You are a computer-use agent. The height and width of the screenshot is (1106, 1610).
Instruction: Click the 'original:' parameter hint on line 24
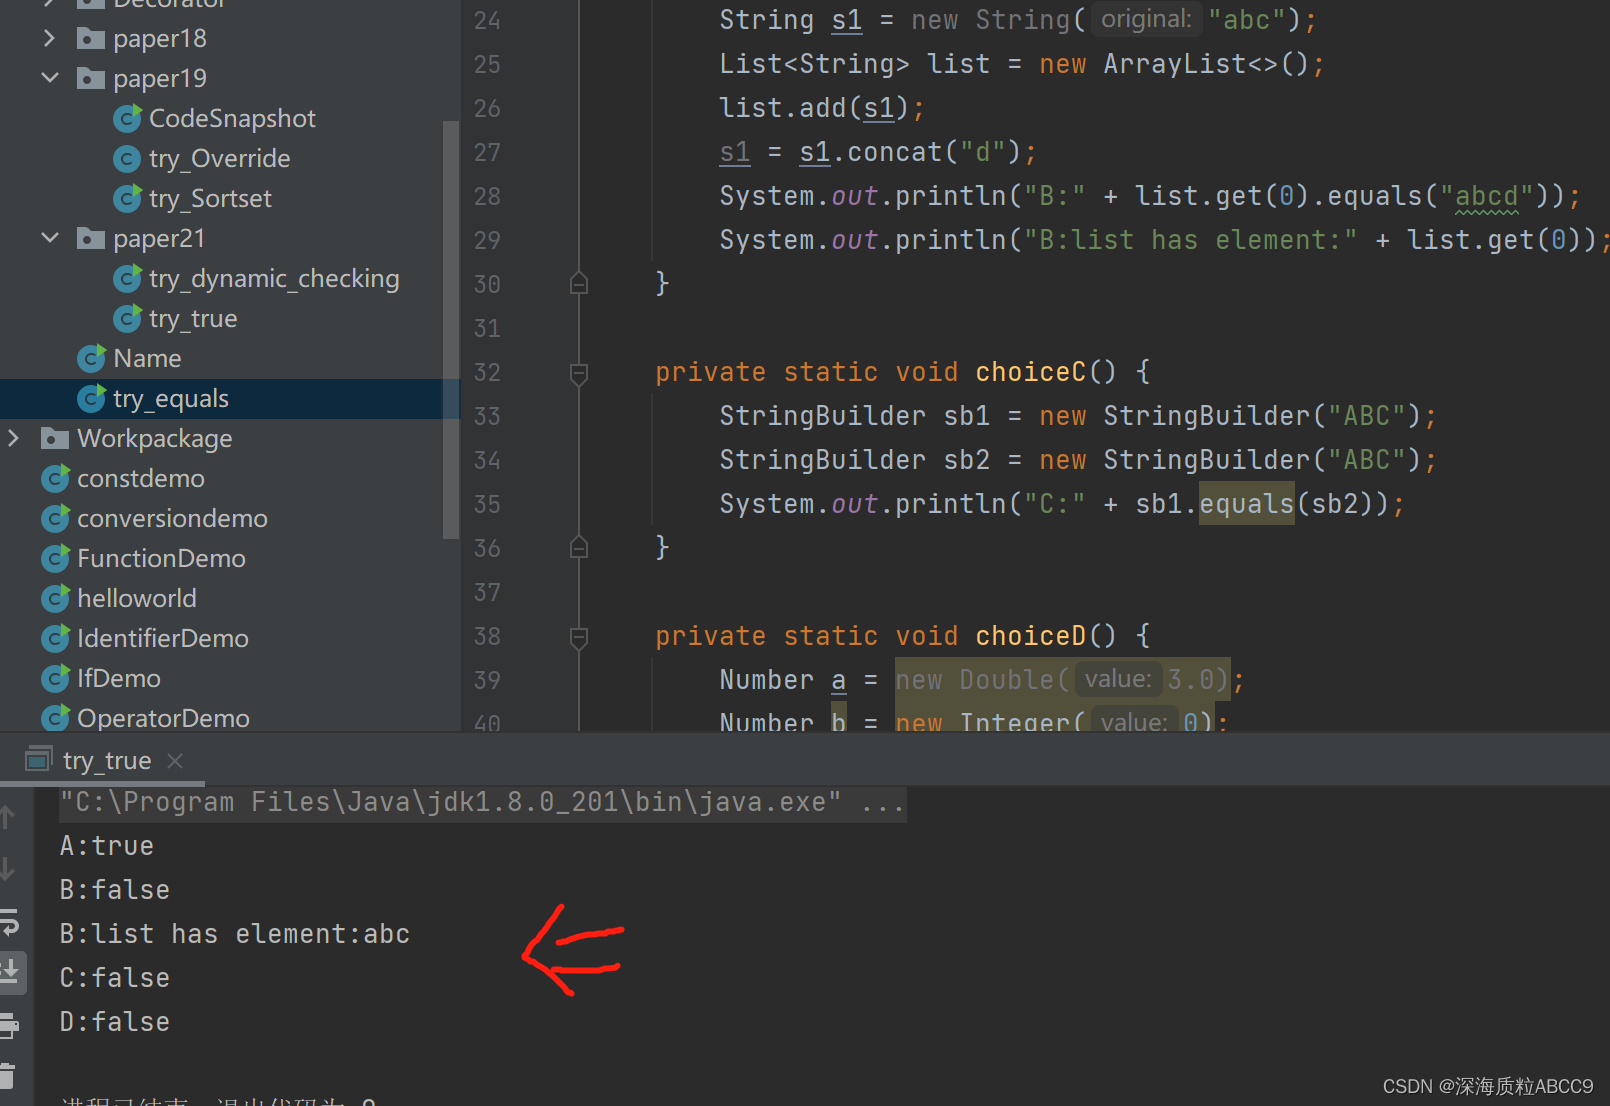[1146, 19]
